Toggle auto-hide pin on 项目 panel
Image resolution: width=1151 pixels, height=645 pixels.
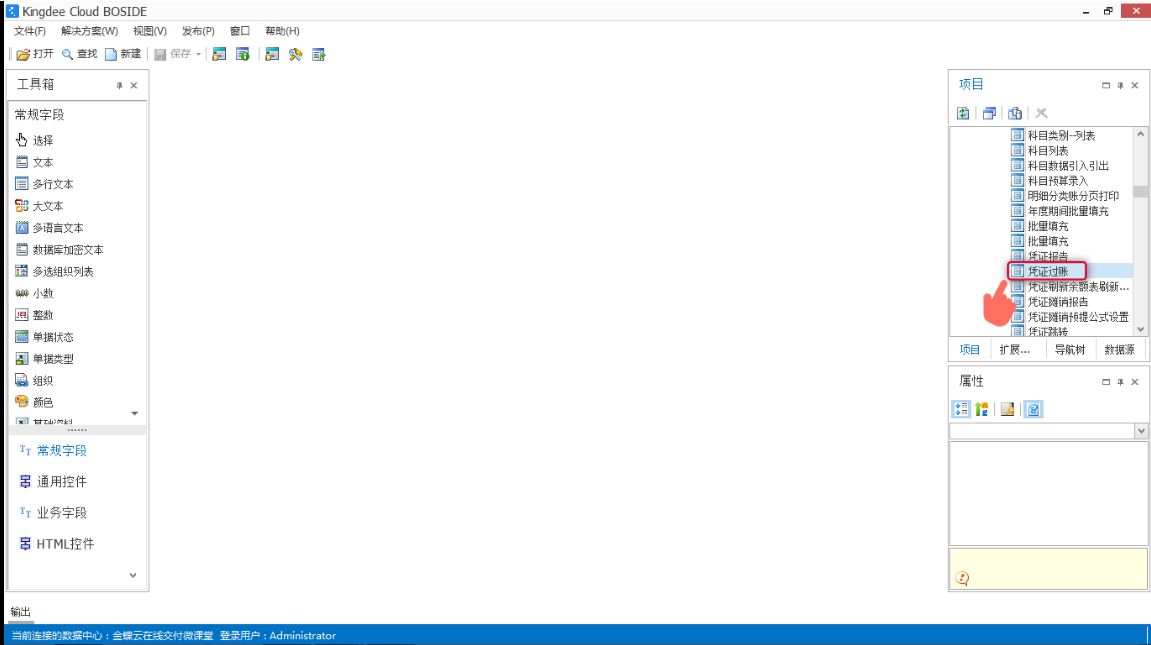[x=1120, y=86]
